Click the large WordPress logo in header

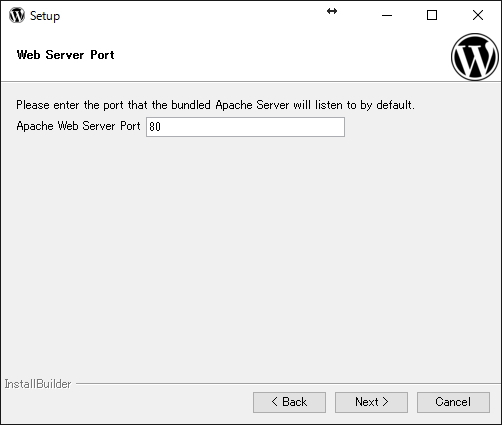475,57
